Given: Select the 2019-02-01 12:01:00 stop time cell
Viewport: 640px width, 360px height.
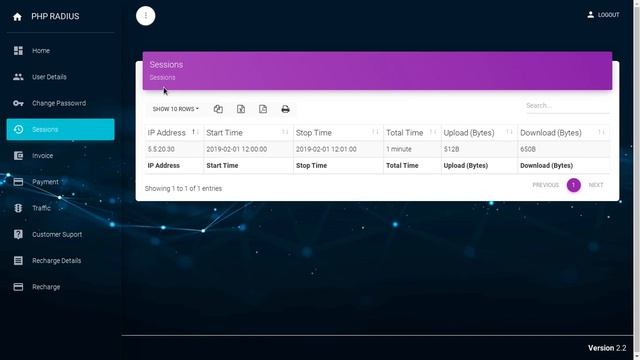Looking at the screenshot, I should [338, 149].
